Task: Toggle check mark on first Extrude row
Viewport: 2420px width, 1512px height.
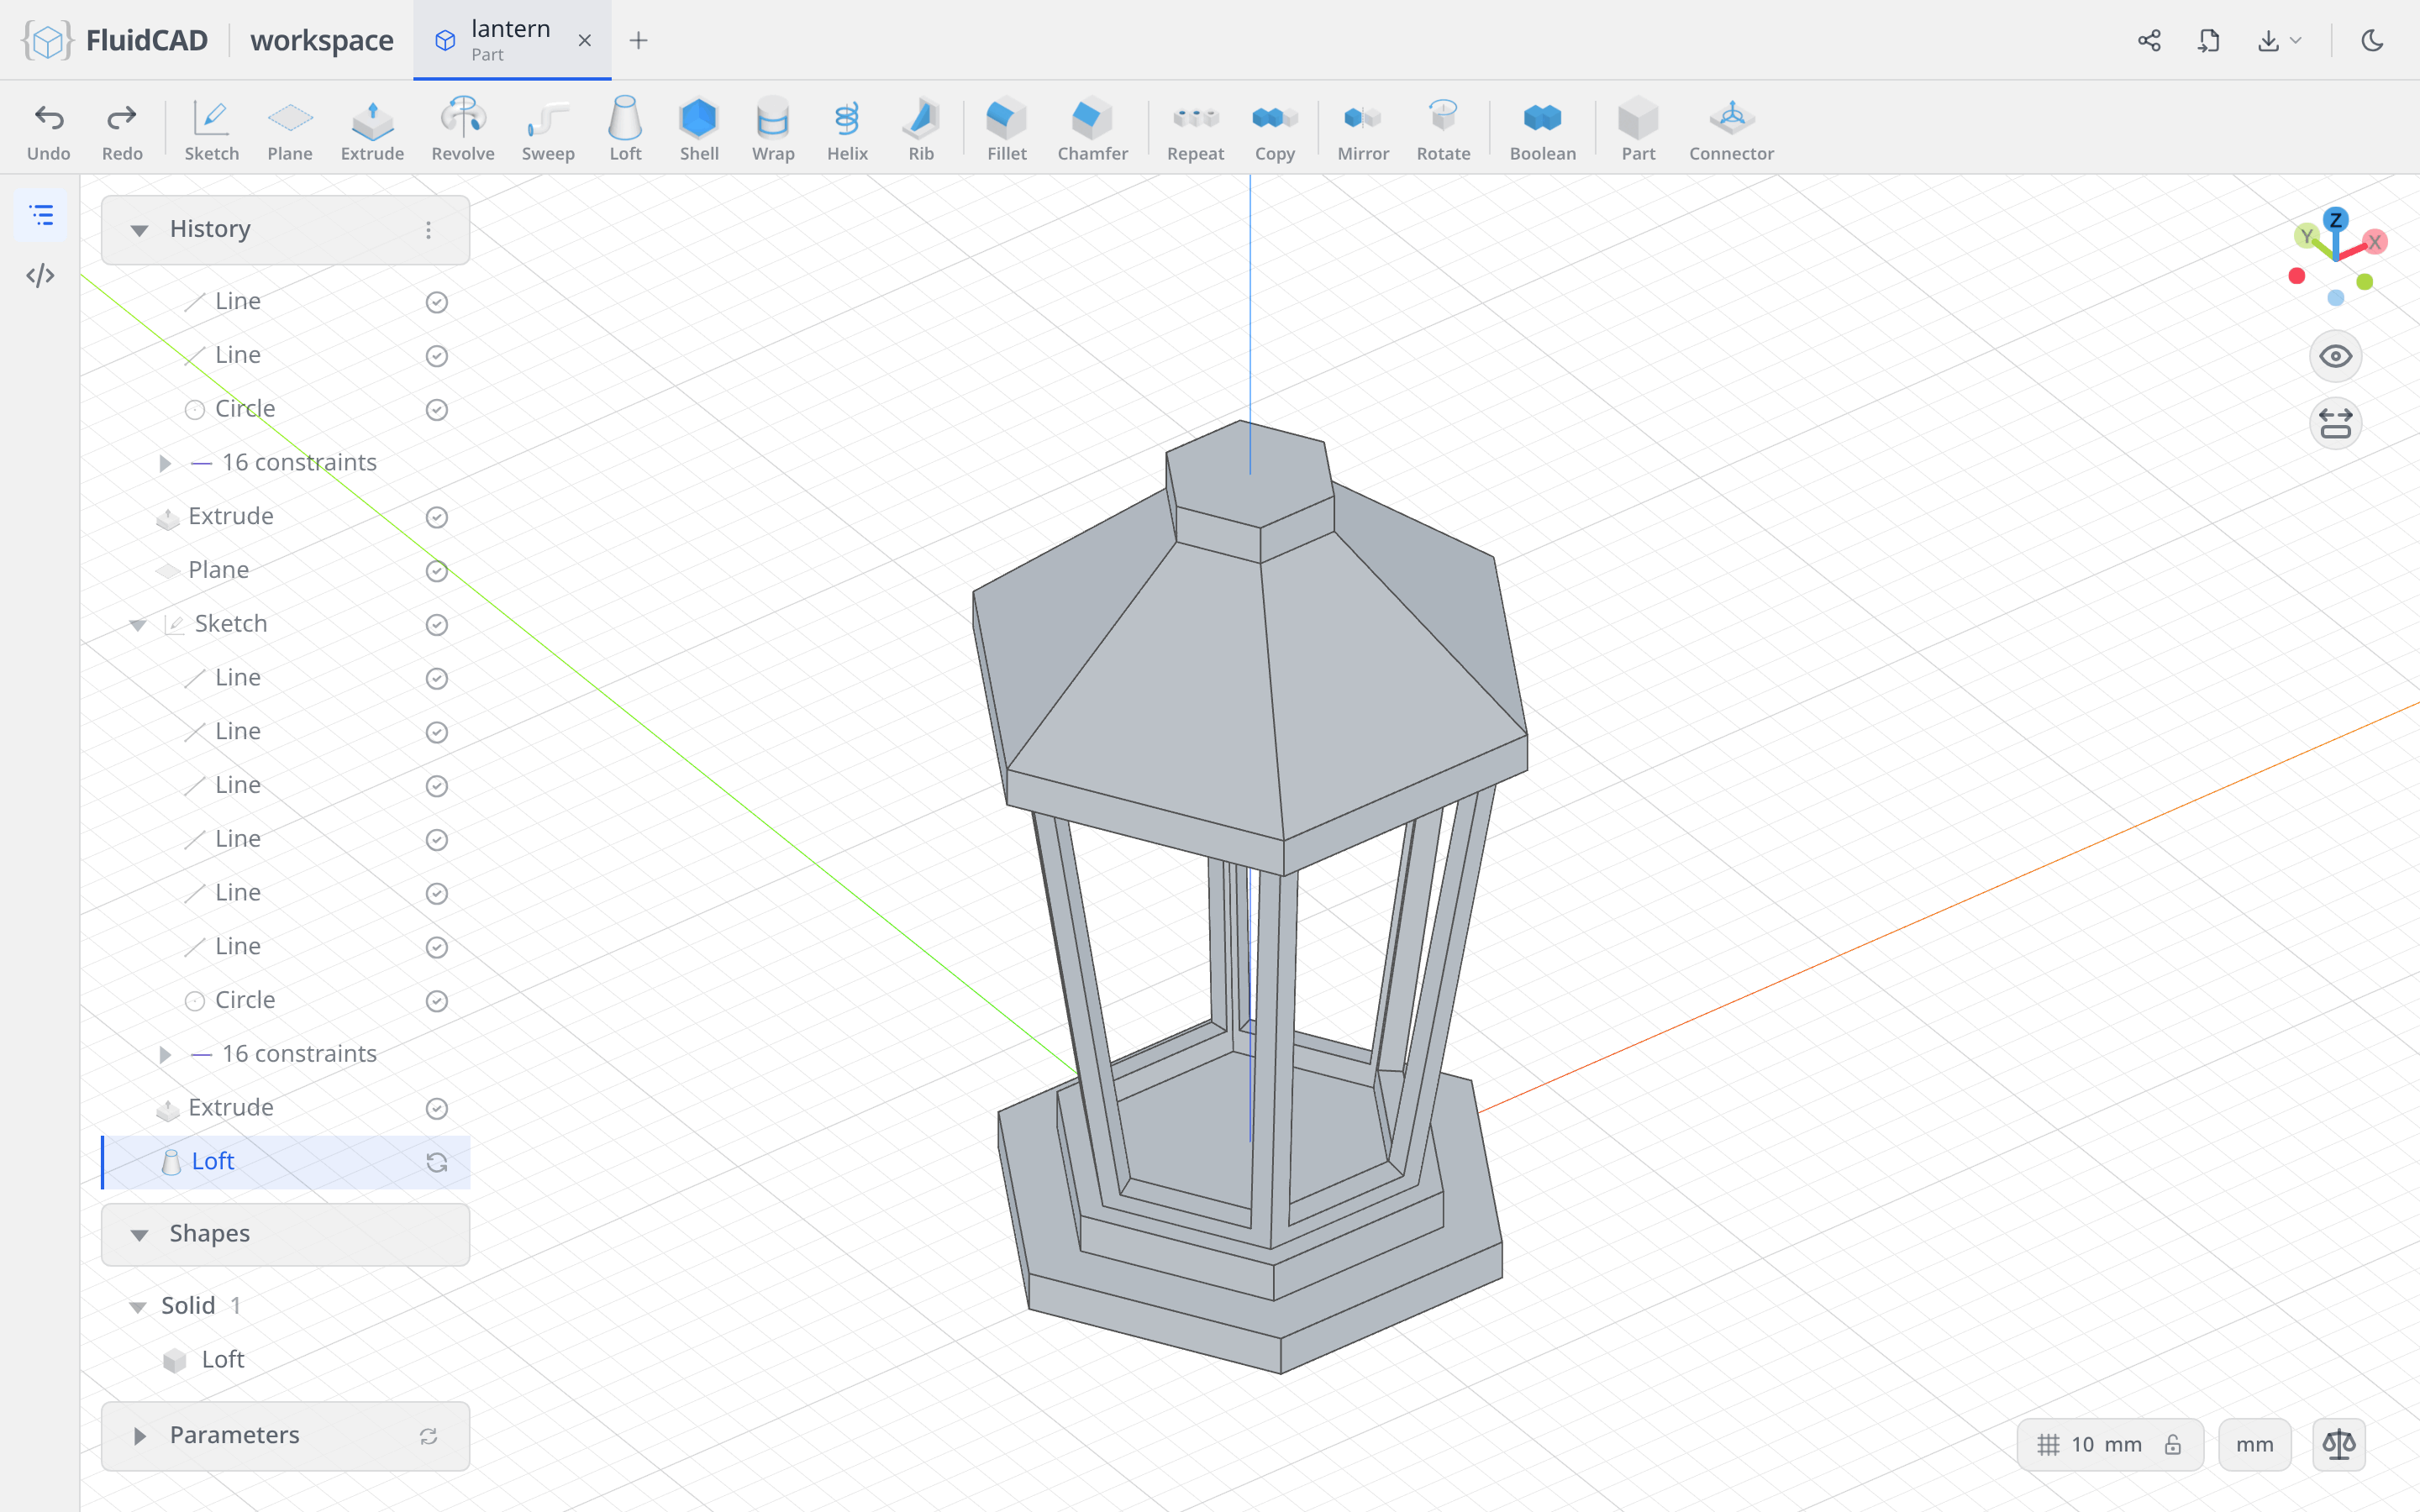Action: tap(436, 517)
